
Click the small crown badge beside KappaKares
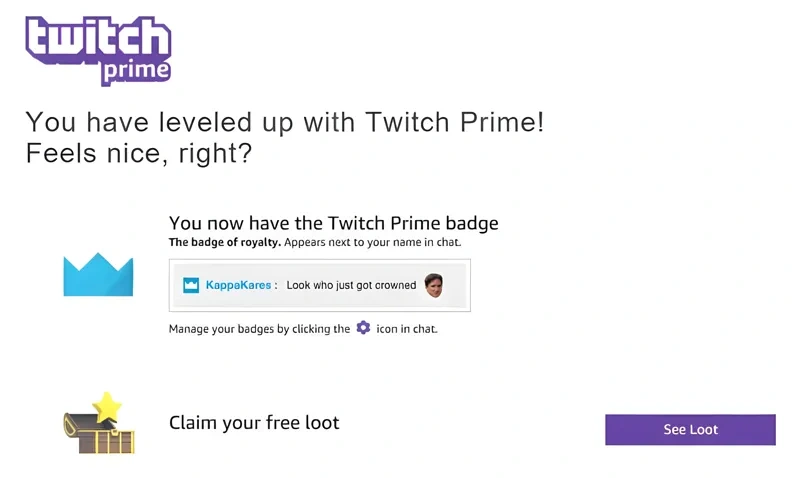(191, 285)
